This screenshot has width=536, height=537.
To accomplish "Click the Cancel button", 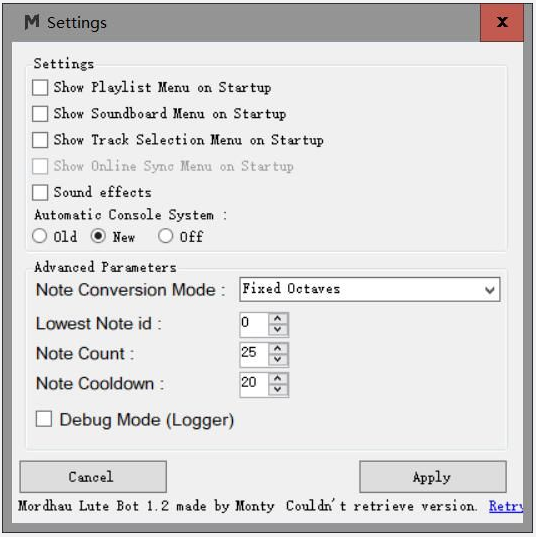I will tap(93, 476).
